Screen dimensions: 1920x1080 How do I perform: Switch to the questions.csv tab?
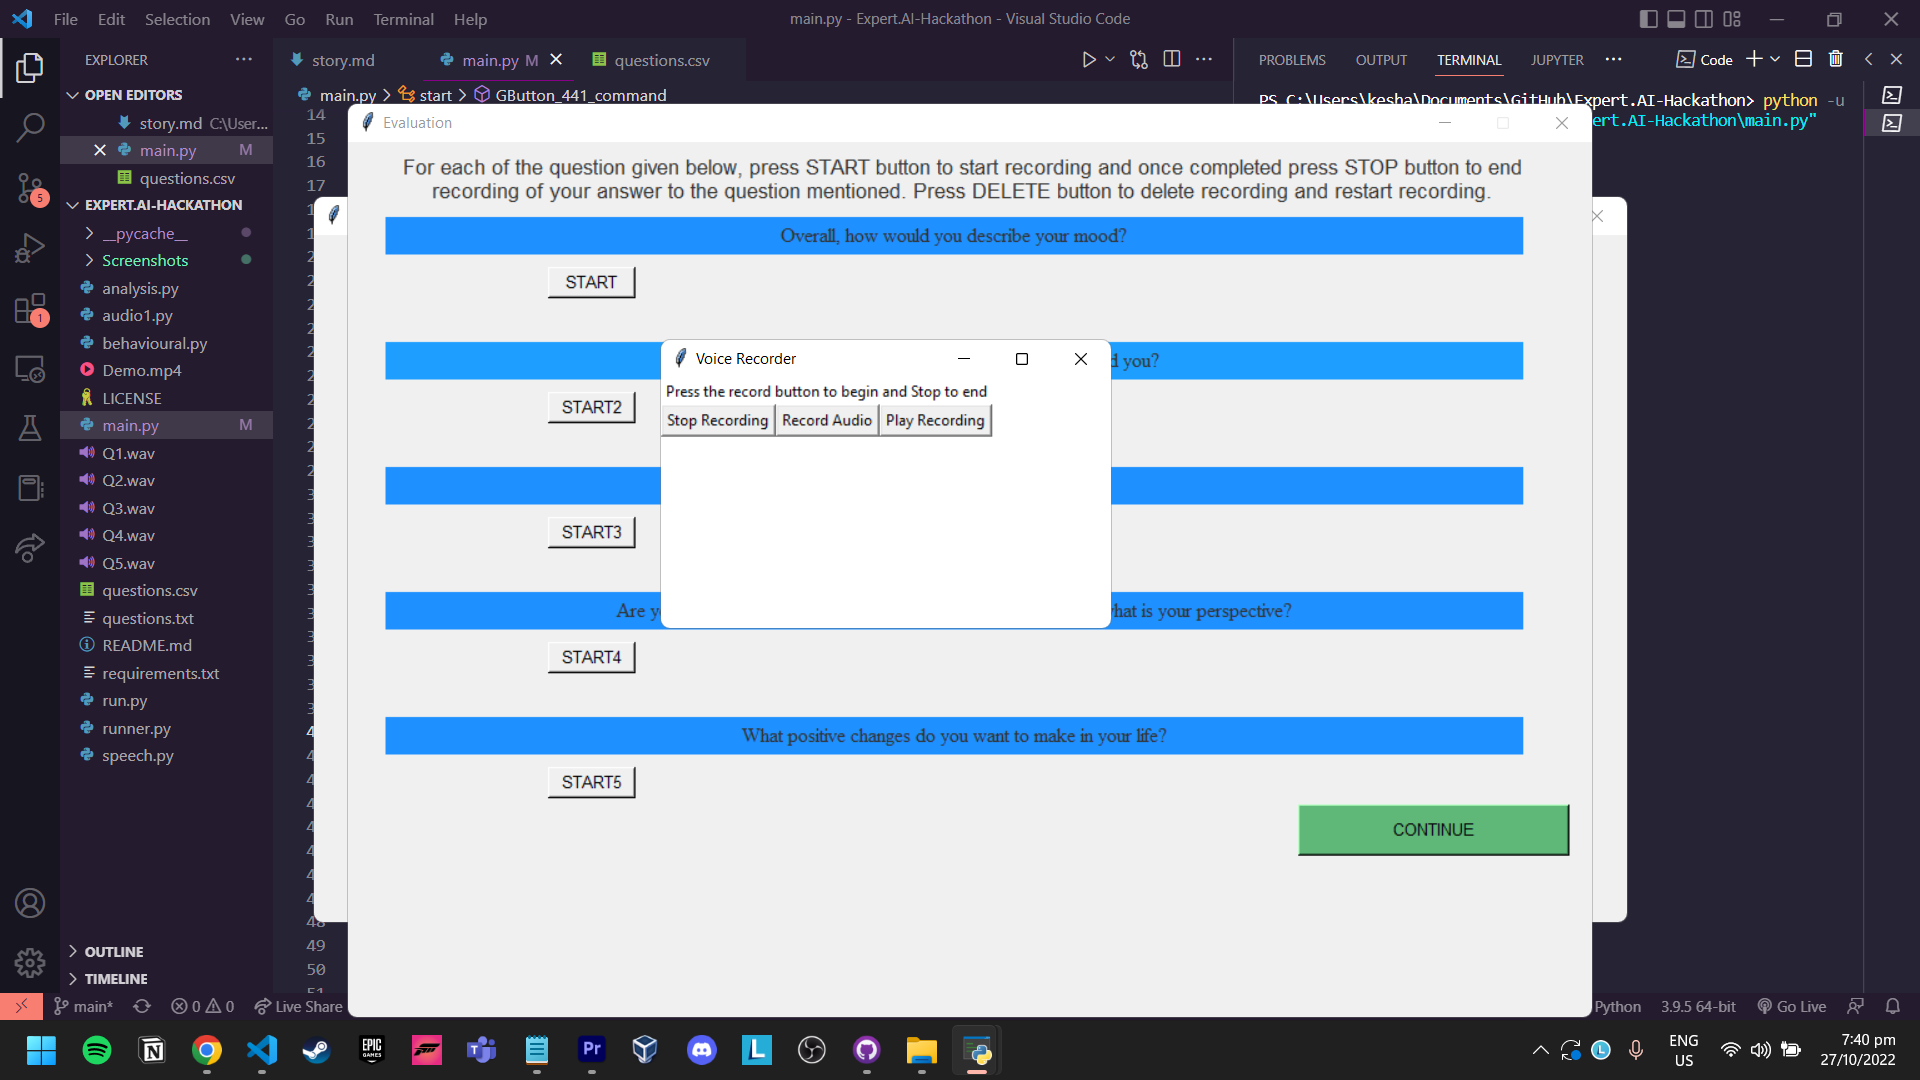[661, 60]
